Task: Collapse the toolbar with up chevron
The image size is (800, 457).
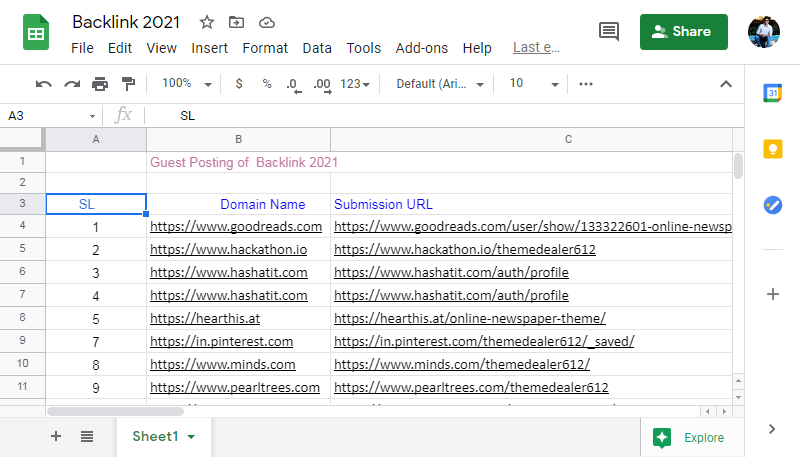Action: tap(726, 84)
